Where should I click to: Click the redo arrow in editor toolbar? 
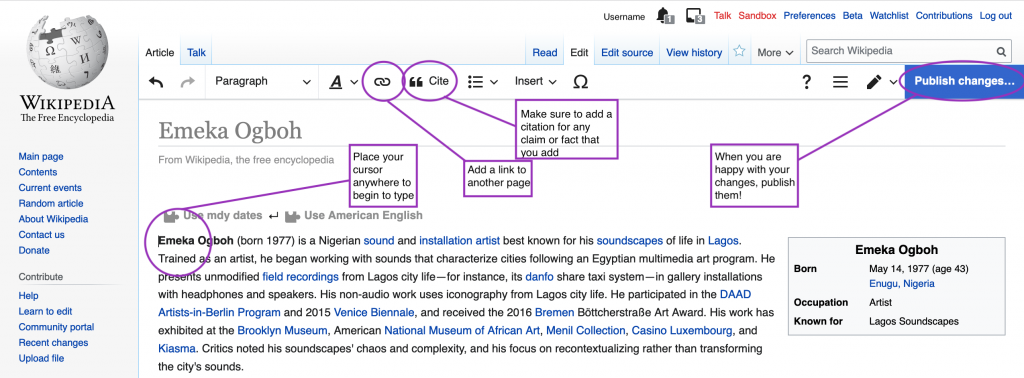(x=187, y=82)
